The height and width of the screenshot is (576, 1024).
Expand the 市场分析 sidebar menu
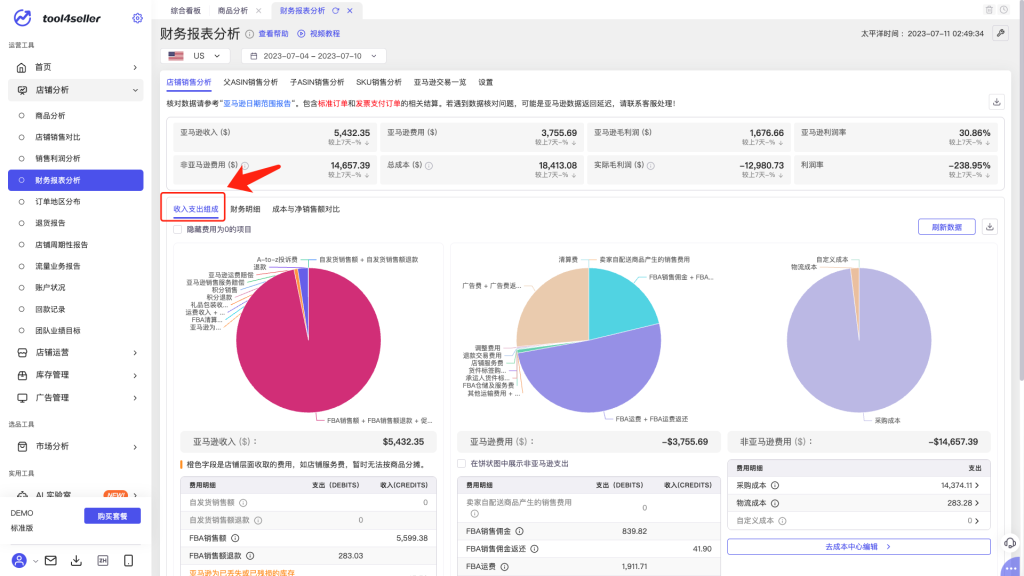[x=76, y=447]
